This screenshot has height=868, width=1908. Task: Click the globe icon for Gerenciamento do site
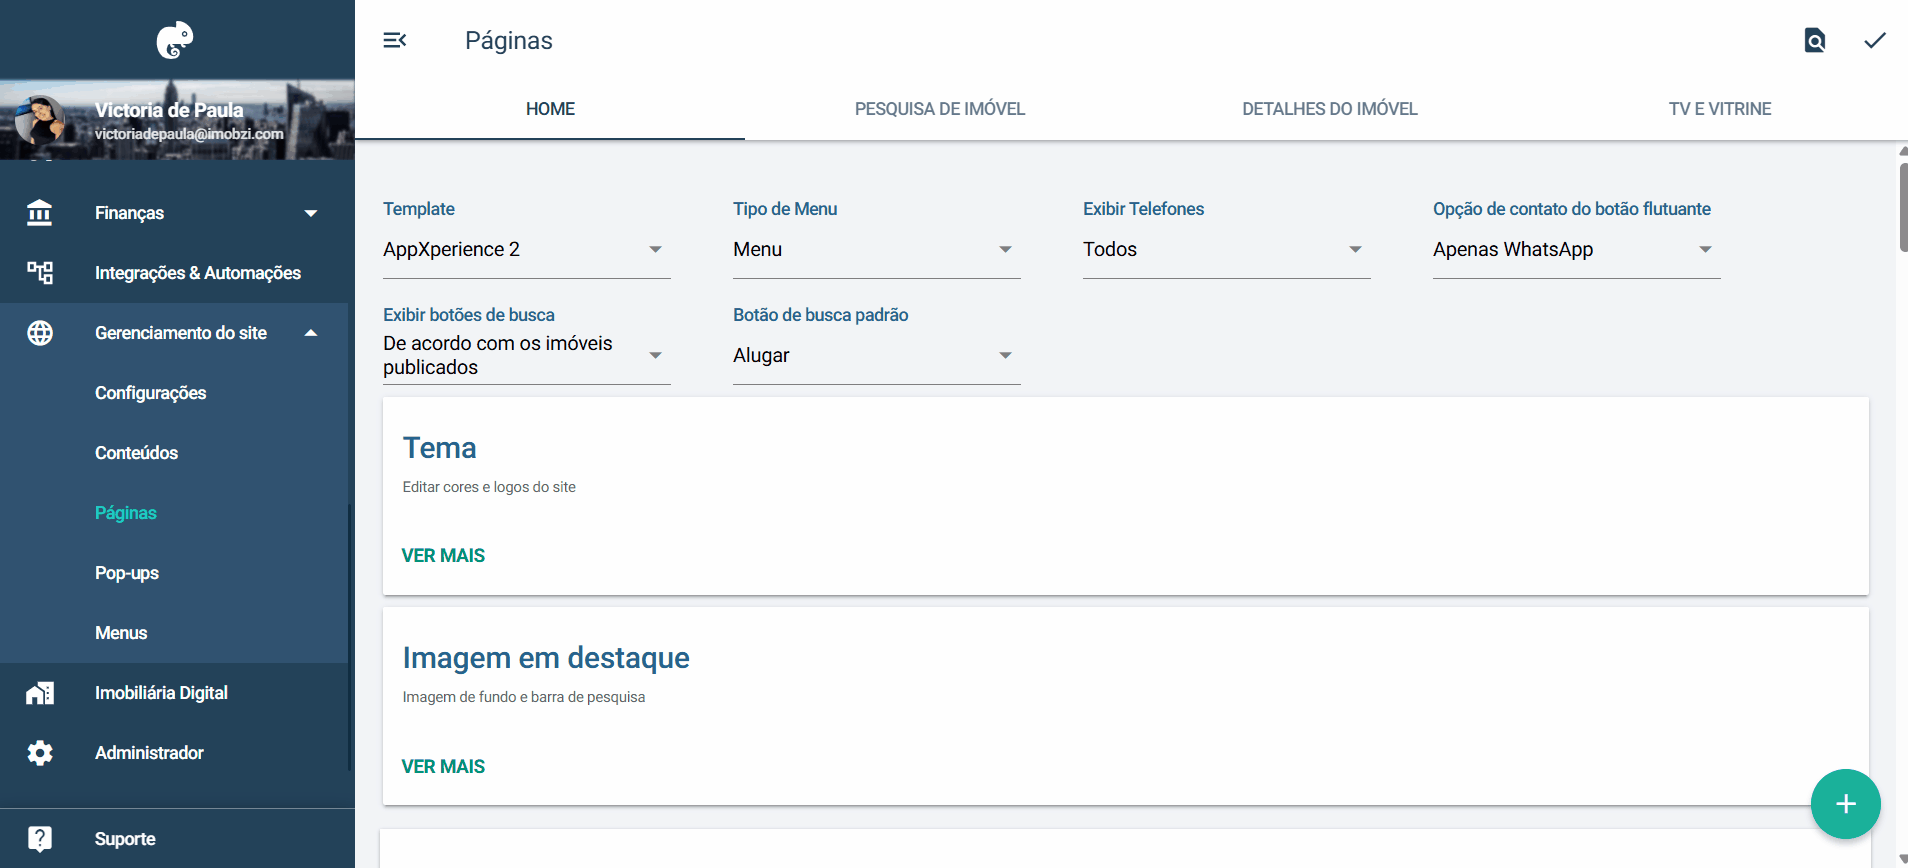click(x=40, y=333)
